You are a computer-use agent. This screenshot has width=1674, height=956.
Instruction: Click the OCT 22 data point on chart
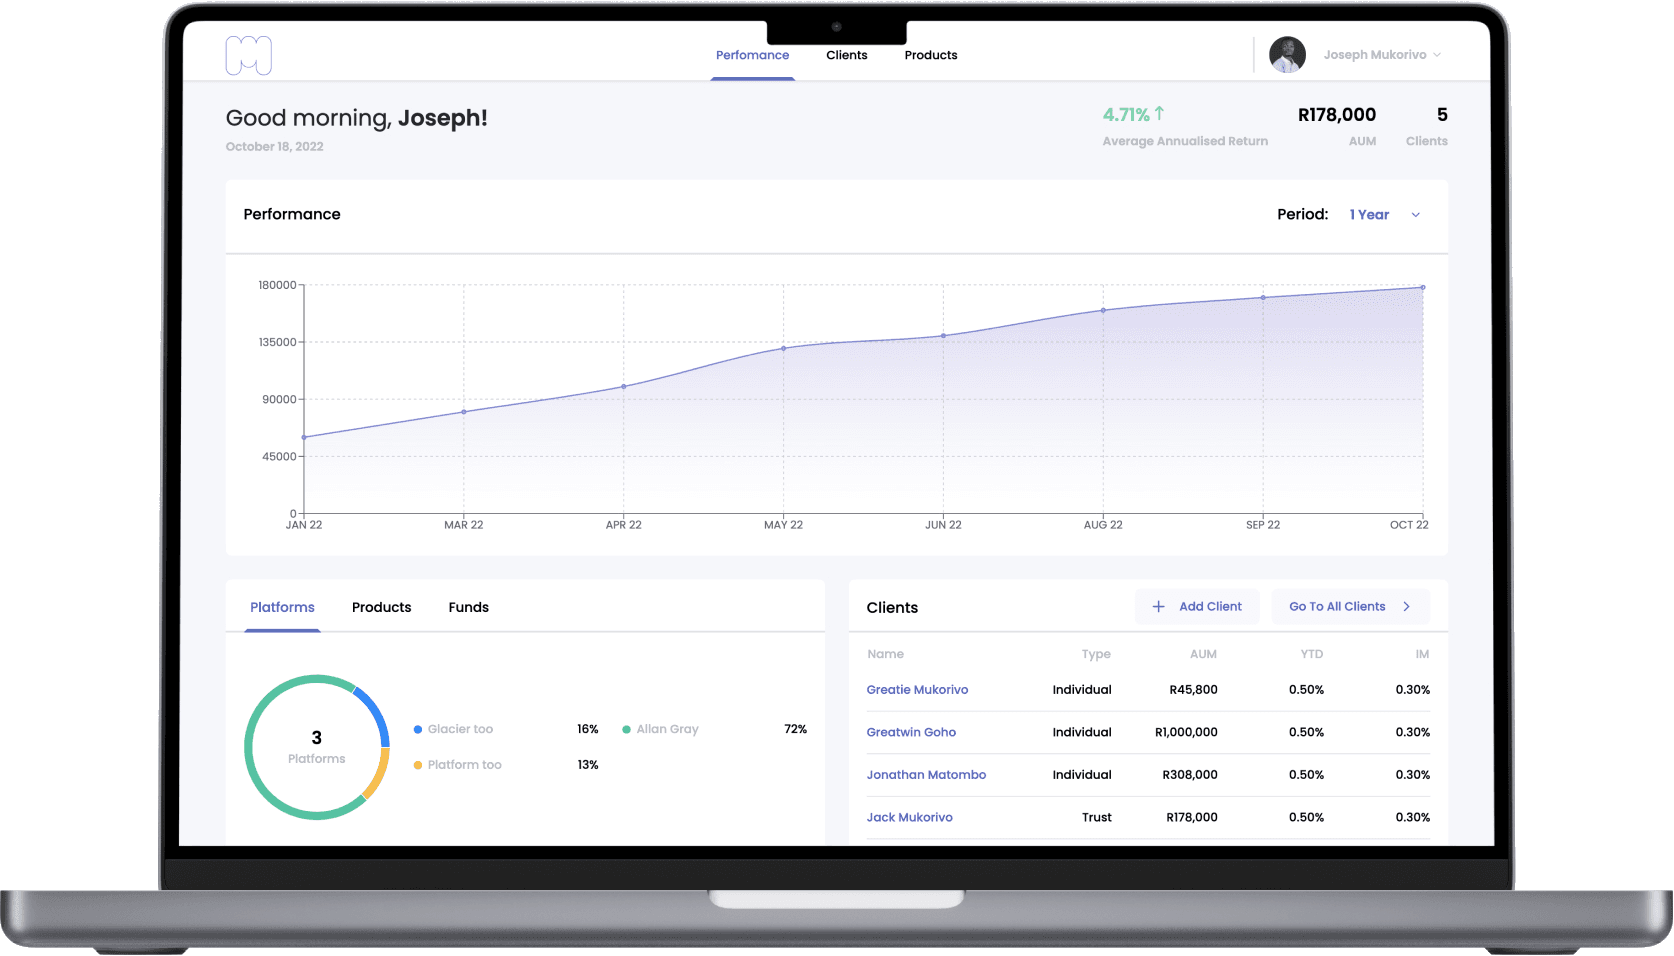[1422, 288]
